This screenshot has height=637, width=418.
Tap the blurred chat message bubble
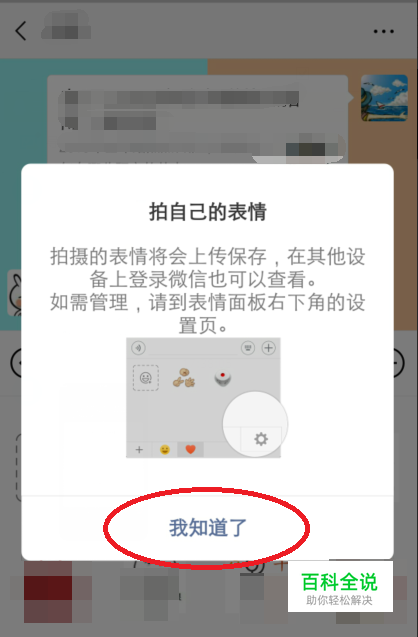click(x=198, y=119)
